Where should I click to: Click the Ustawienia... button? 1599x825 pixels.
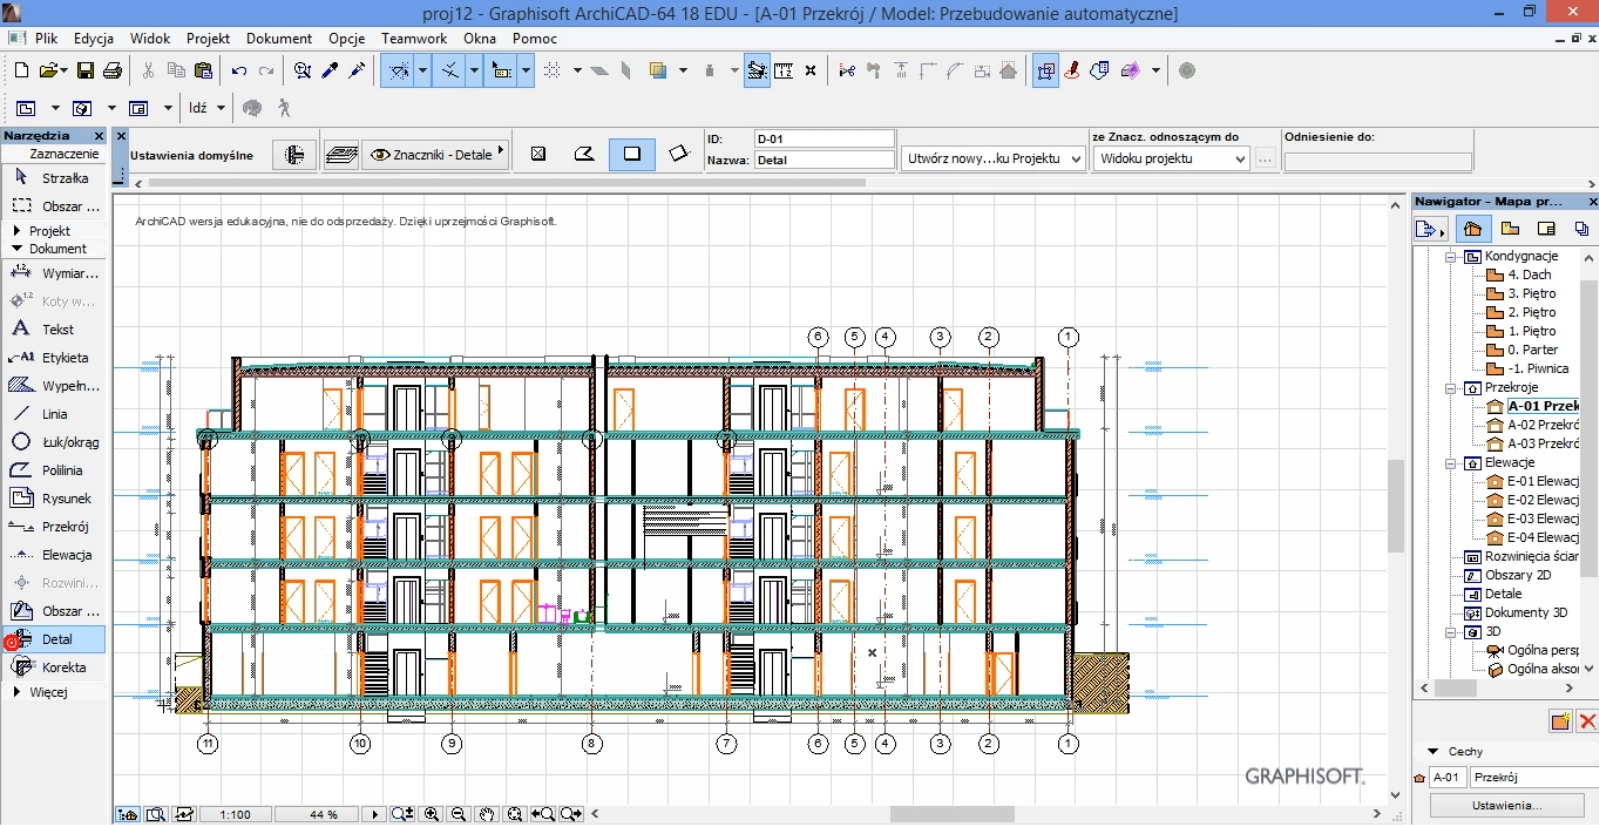(1506, 805)
